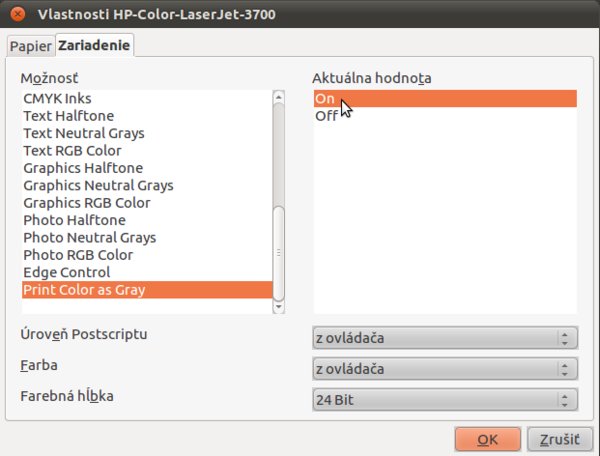Image resolution: width=600 pixels, height=456 pixels.
Task: Select Print Color as Gray option
Action: (x=147, y=290)
